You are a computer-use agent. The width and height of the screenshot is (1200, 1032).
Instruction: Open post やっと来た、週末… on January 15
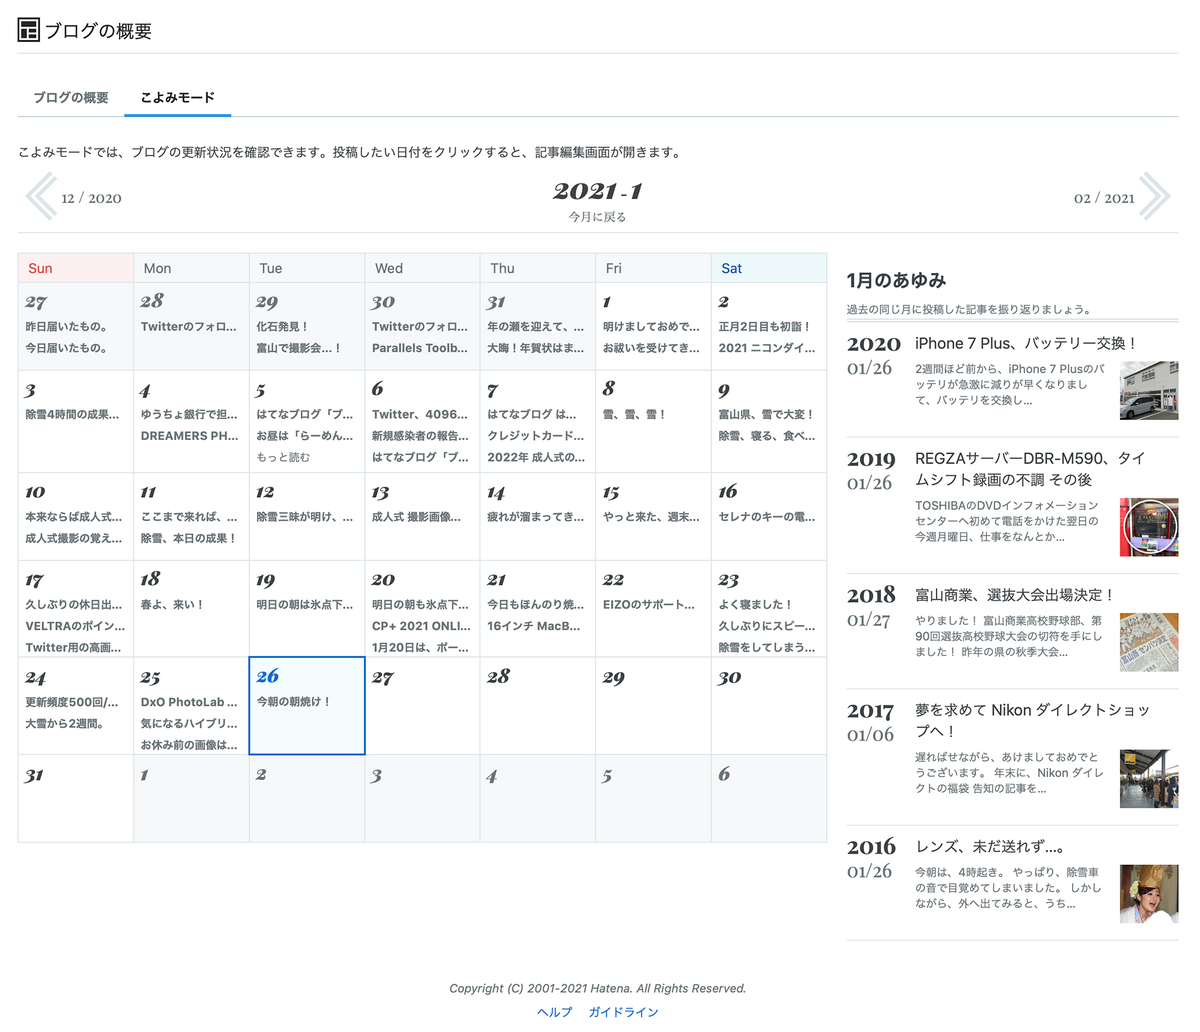click(651, 517)
